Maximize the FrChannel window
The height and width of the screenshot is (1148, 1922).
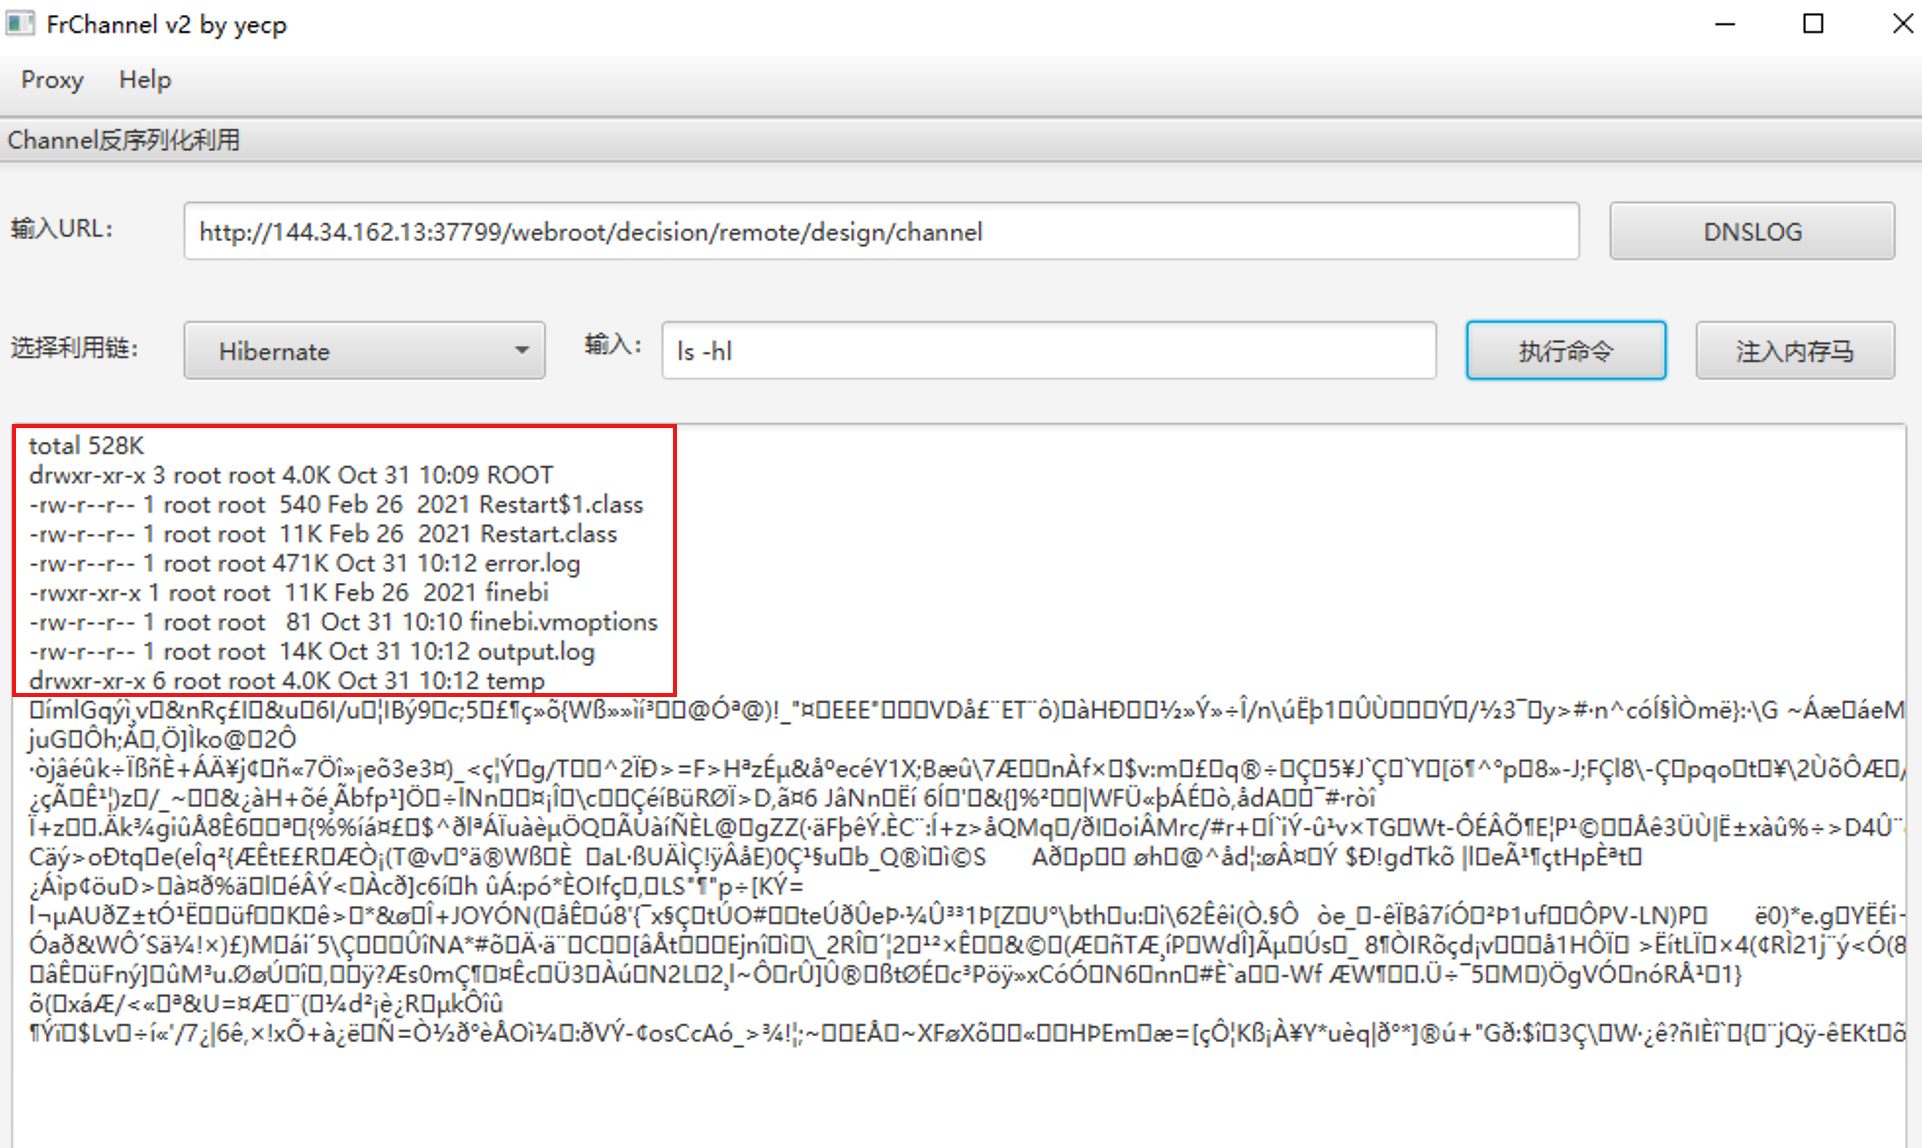pos(1813,24)
